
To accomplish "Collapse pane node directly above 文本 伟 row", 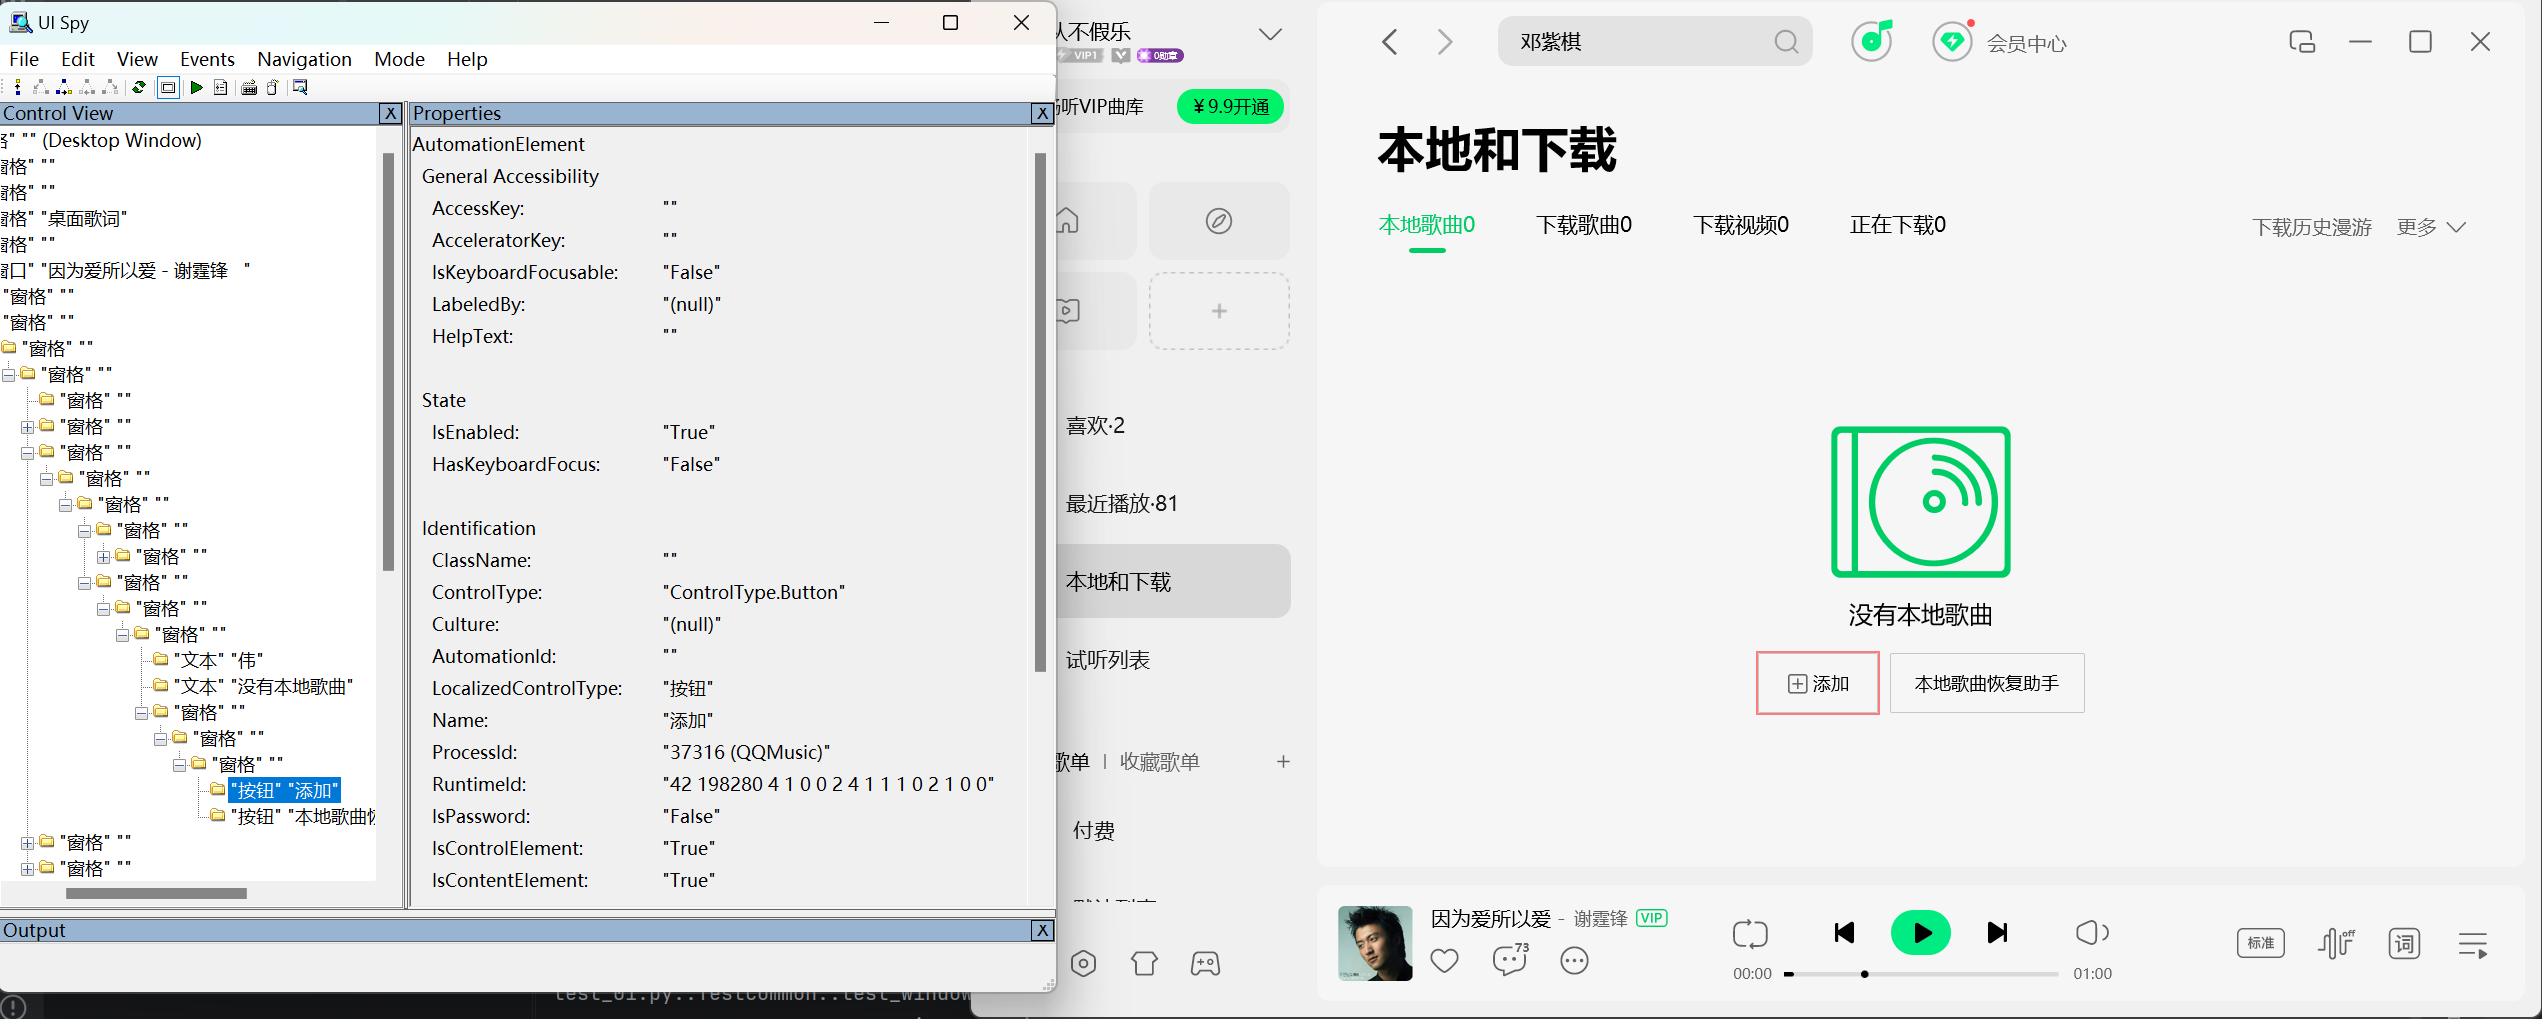I will pyautogui.click(x=122, y=635).
